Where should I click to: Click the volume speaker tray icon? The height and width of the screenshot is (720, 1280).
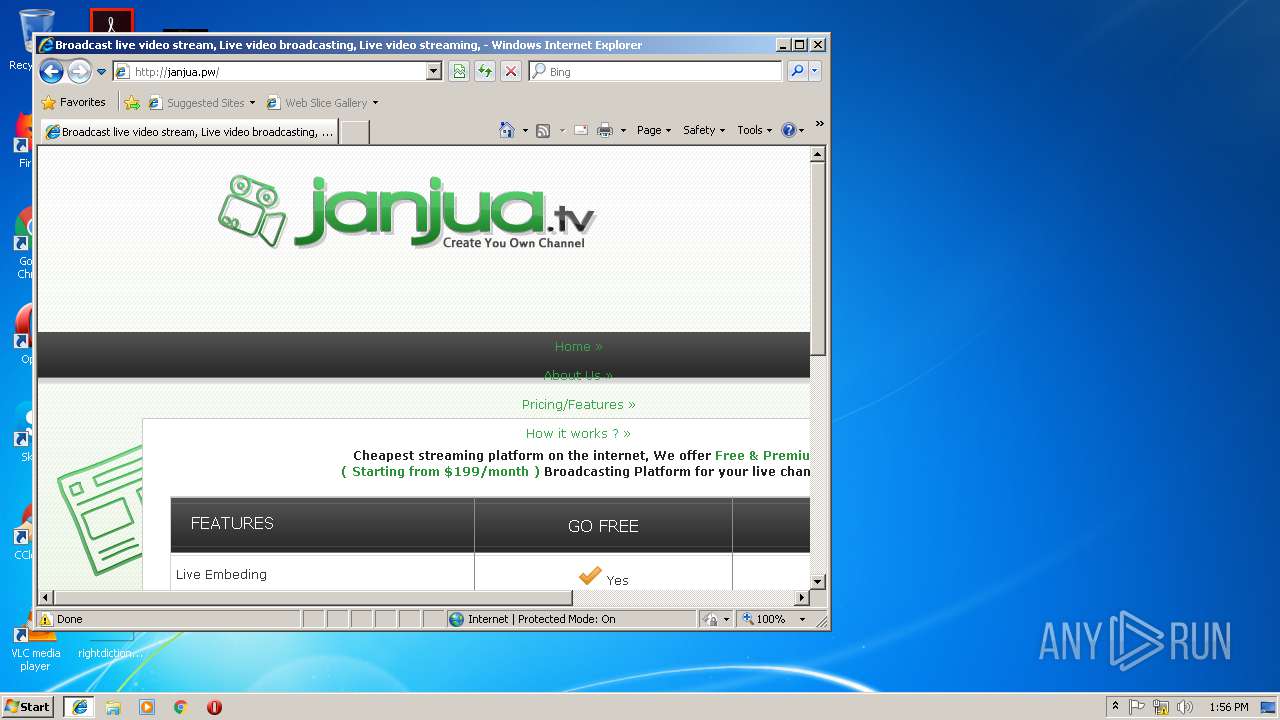coord(1185,706)
